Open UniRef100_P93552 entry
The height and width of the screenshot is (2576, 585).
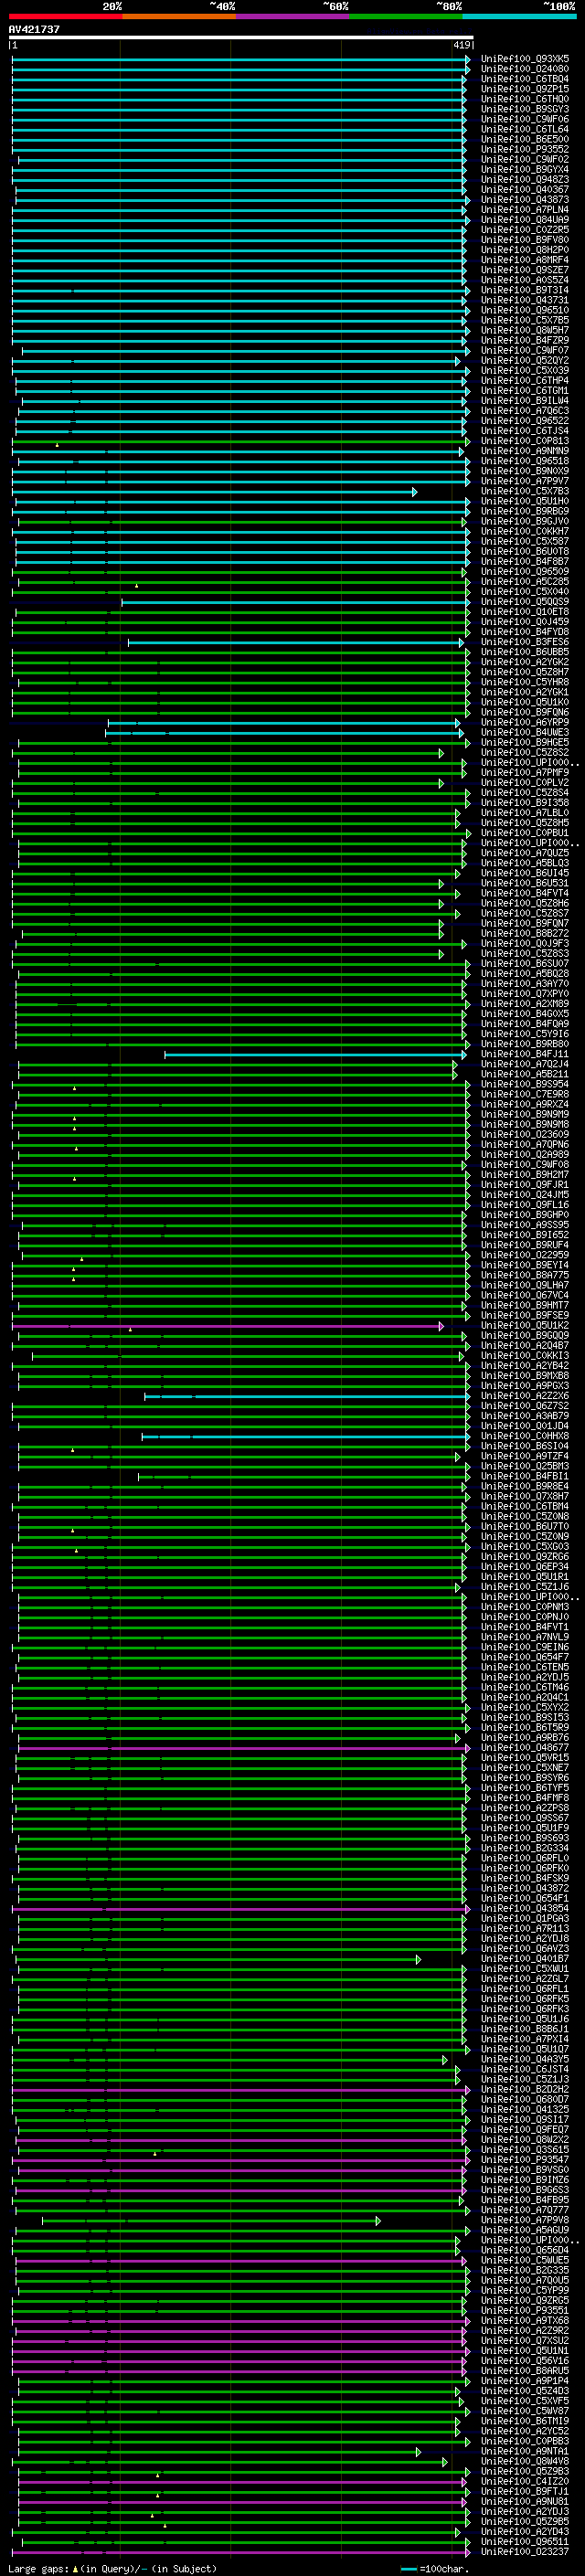tap(525, 149)
